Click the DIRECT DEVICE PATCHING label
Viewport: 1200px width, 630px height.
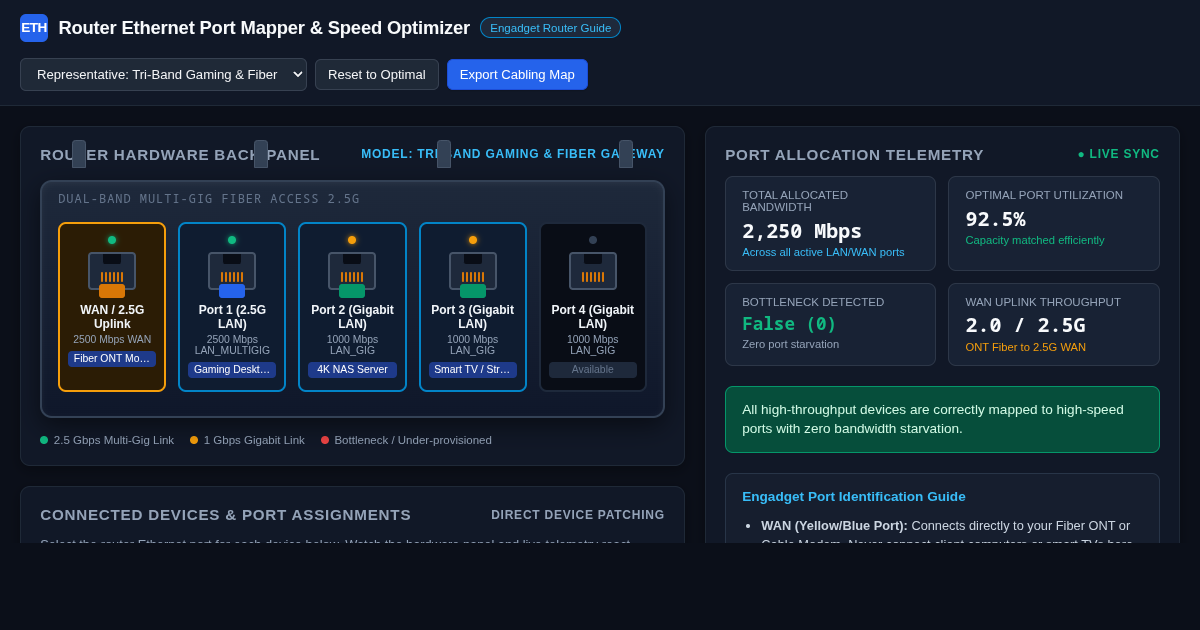click(x=578, y=515)
